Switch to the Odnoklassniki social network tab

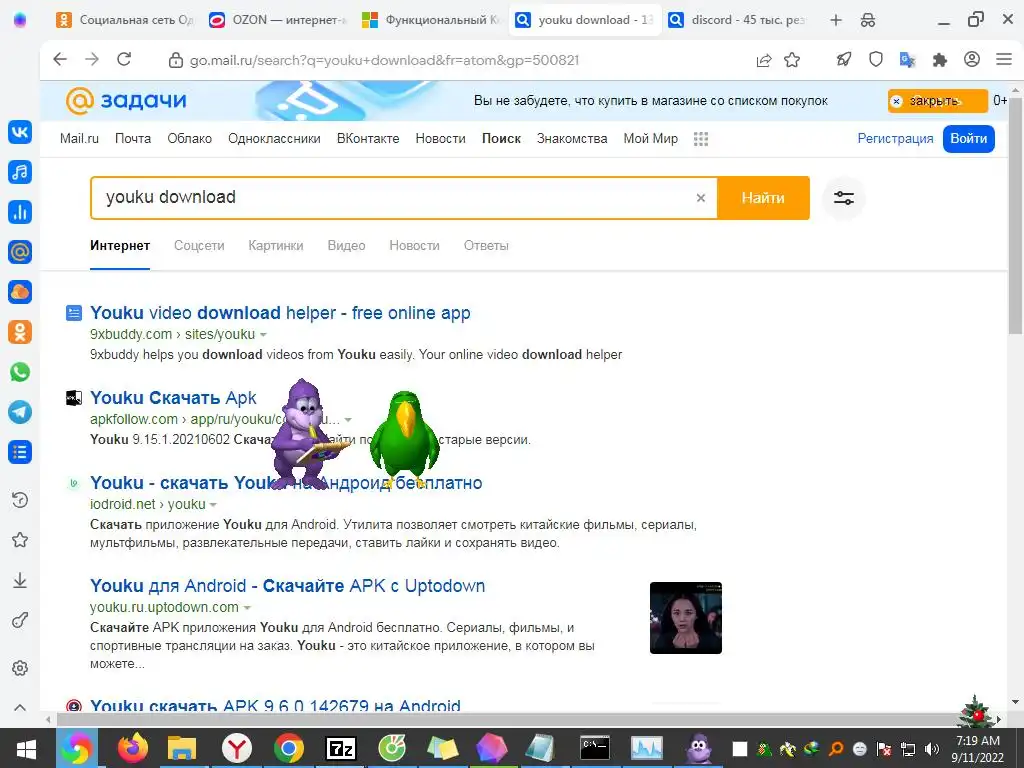pyautogui.click(x=124, y=20)
